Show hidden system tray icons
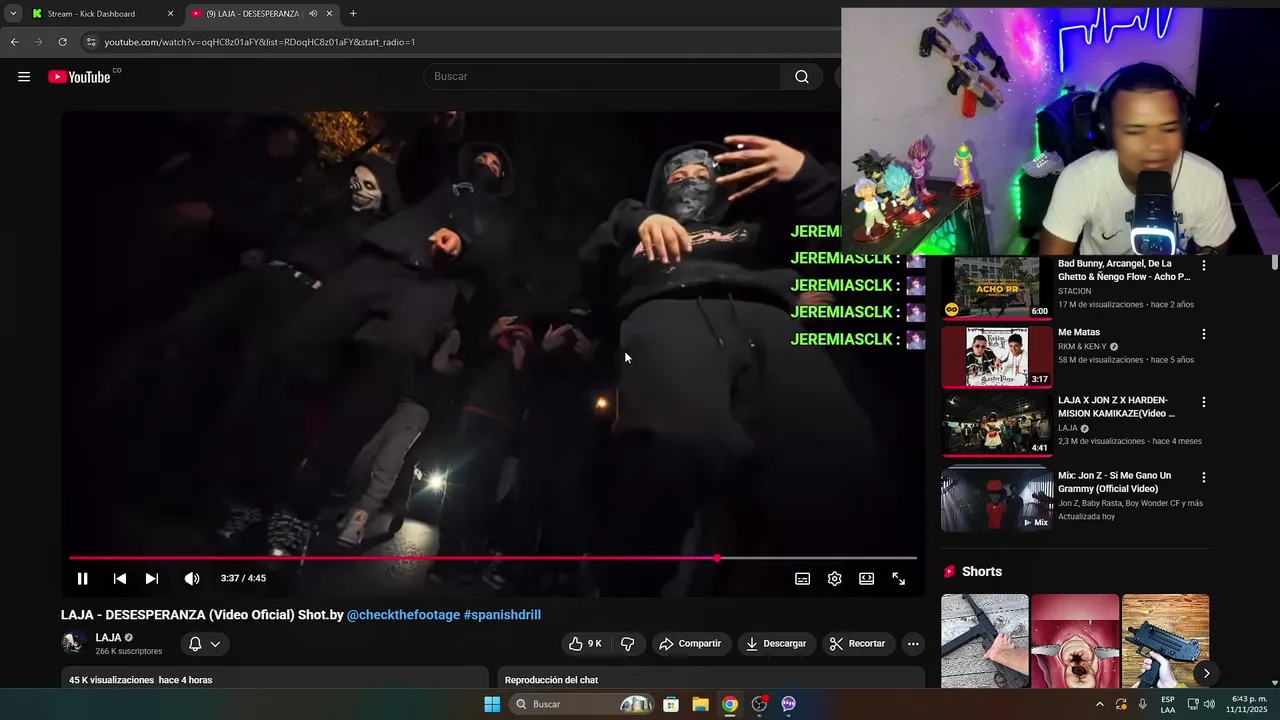The height and width of the screenshot is (720, 1280). point(1100,704)
